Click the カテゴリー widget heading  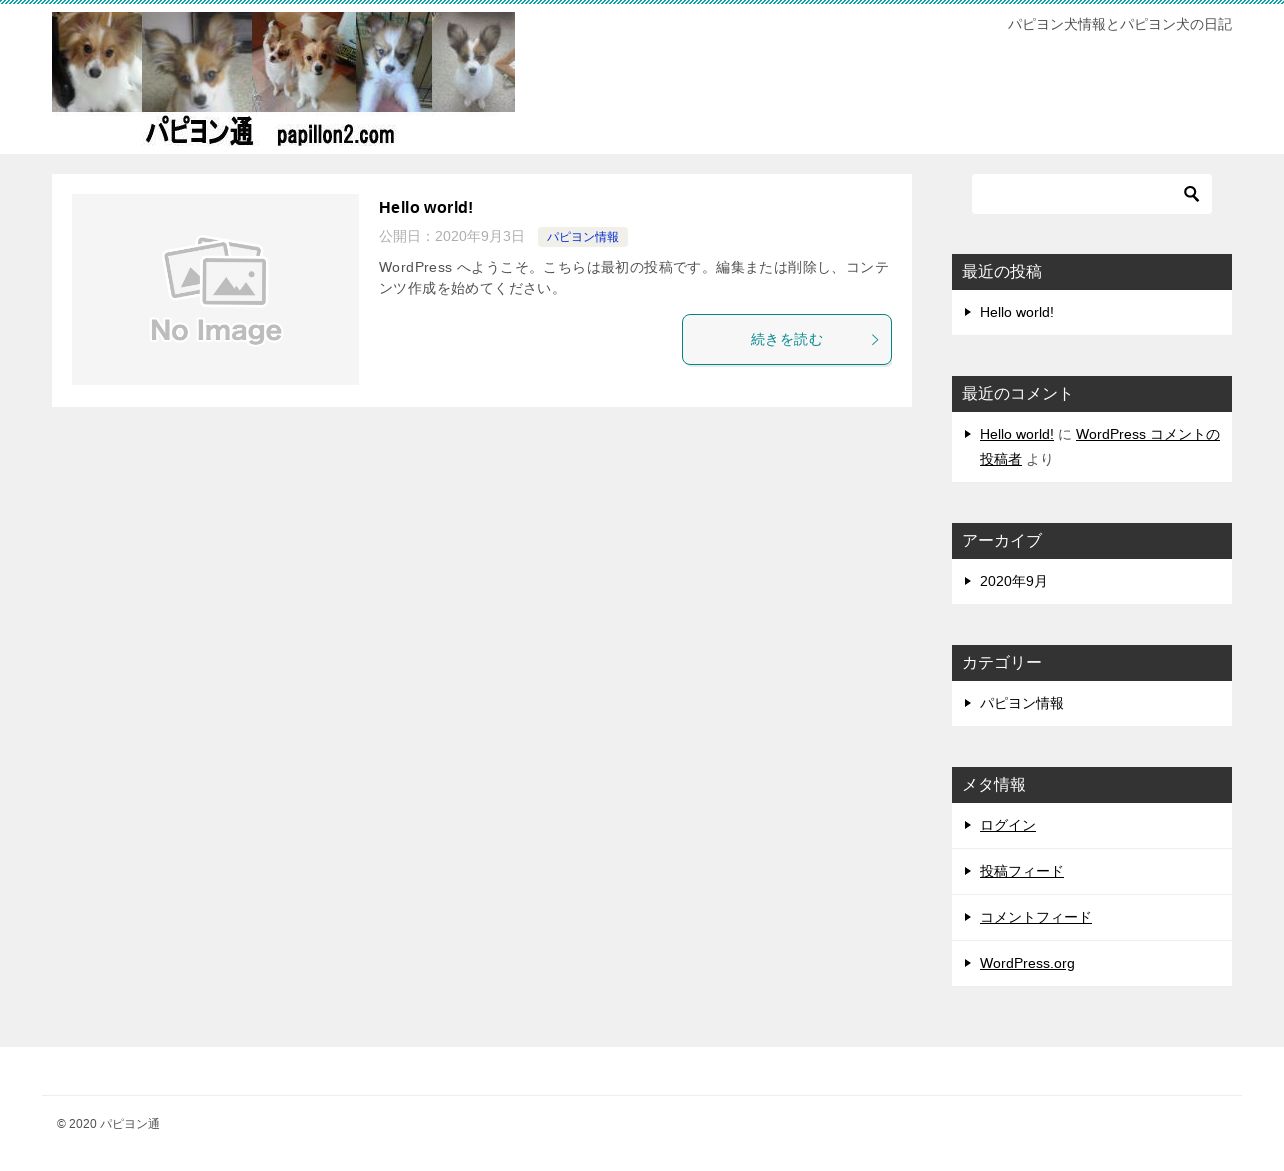1092,663
